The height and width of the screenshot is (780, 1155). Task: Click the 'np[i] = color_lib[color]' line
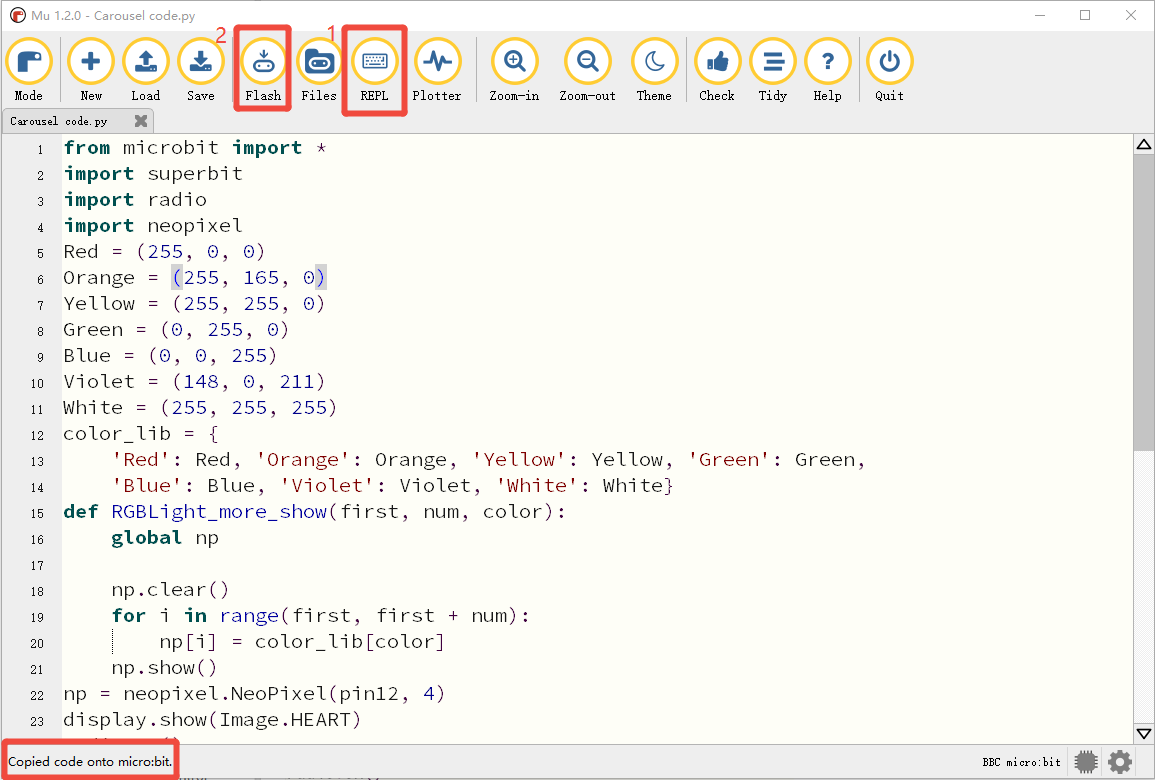302,642
